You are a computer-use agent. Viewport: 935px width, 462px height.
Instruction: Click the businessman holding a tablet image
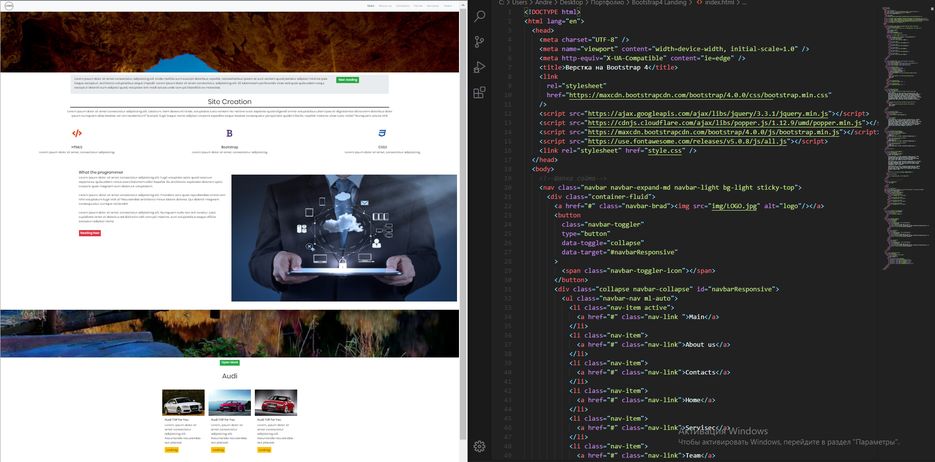(x=344, y=238)
